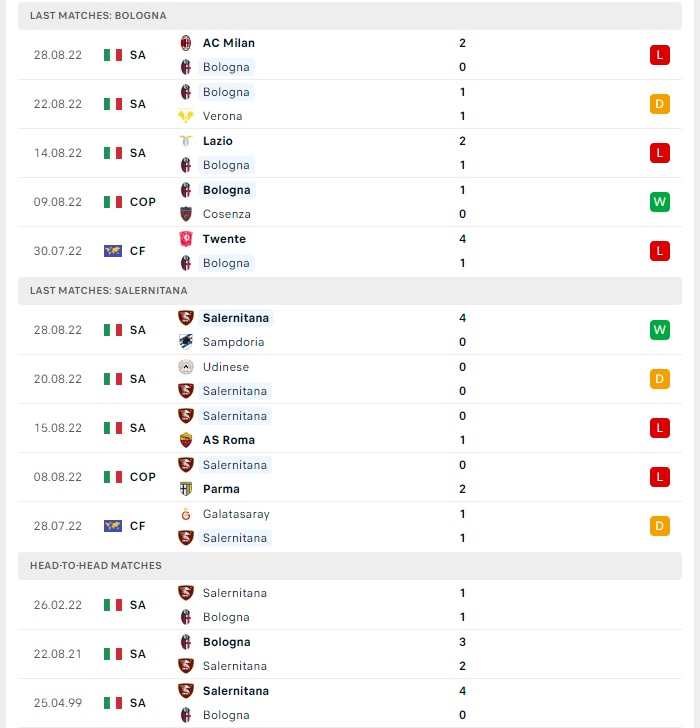The image size is (700, 728).
Task: Open the Head-to-Head Matches header
Action: 350,566
